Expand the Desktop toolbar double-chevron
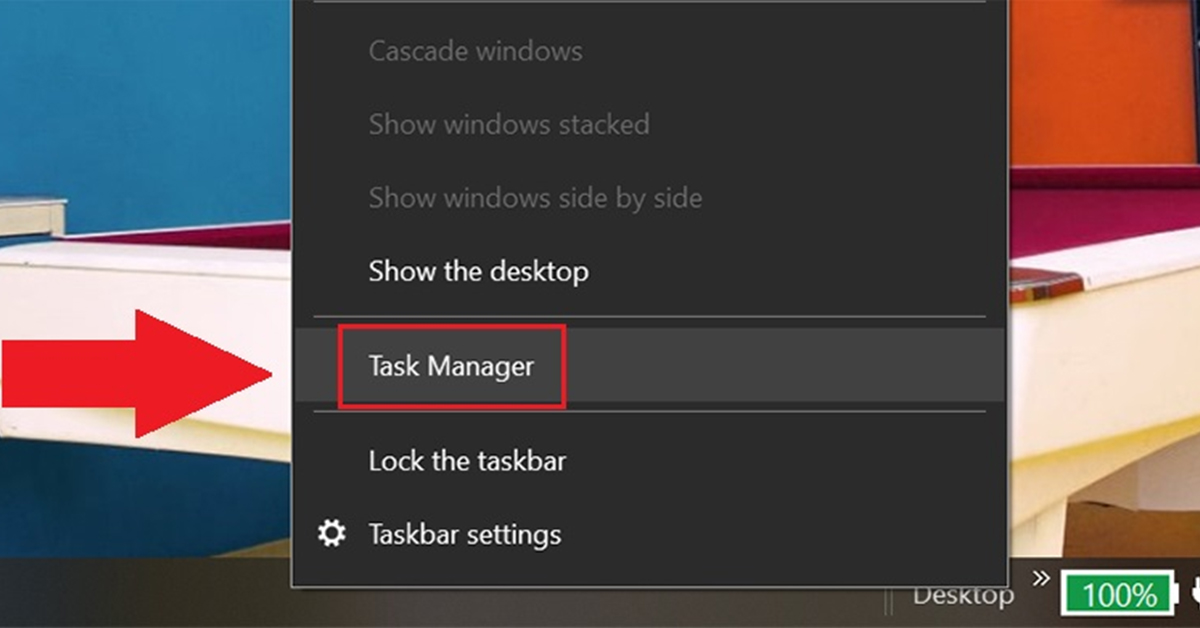Image resolution: width=1200 pixels, height=628 pixels. (1041, 578)
